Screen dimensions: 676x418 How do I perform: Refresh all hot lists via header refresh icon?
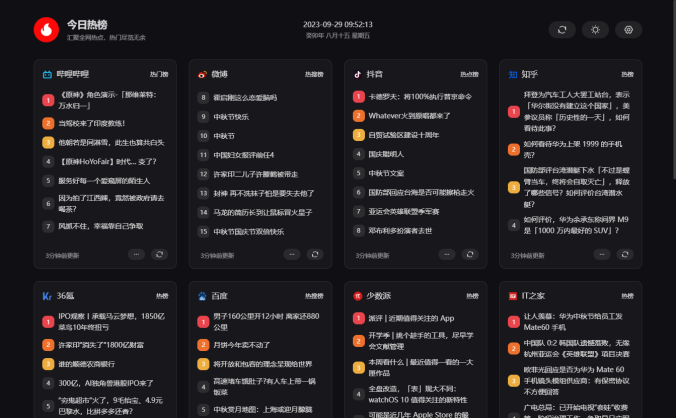click(x=562, y=30)
